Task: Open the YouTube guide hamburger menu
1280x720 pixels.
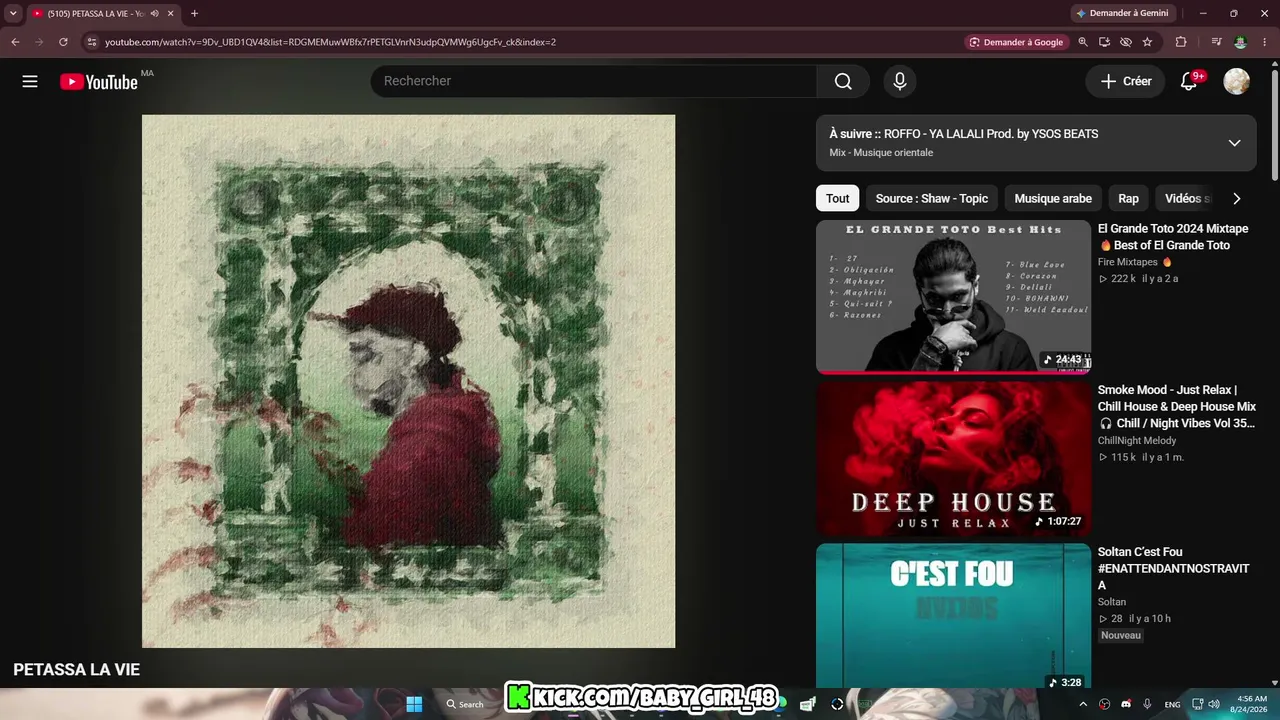Action: (x=30, y=82)
